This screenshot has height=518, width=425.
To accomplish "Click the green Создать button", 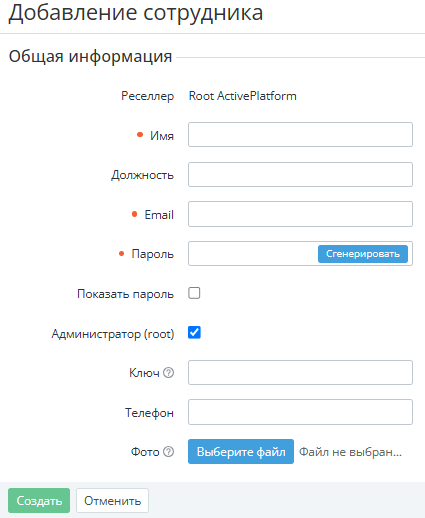I will (39, 500).
